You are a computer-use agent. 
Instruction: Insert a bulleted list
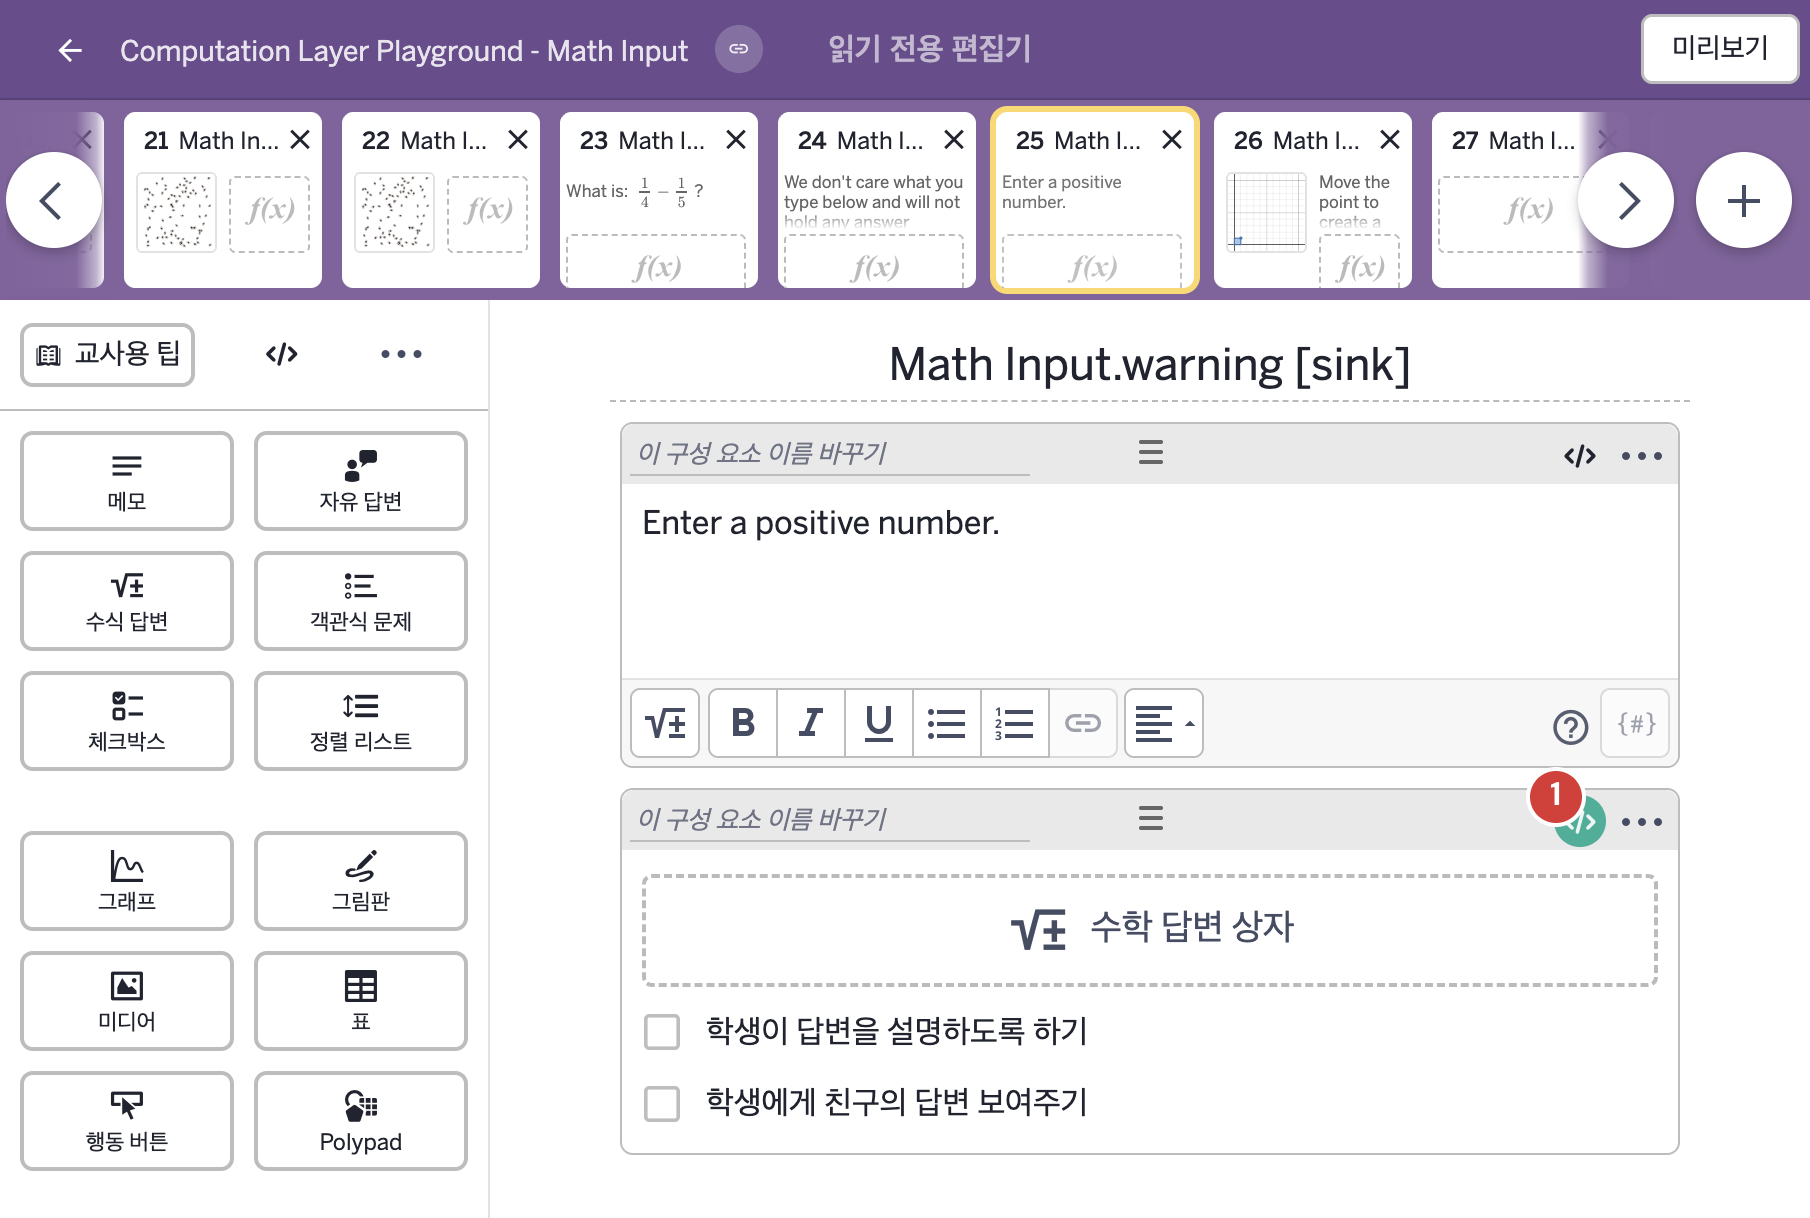(x=947, y=723)
